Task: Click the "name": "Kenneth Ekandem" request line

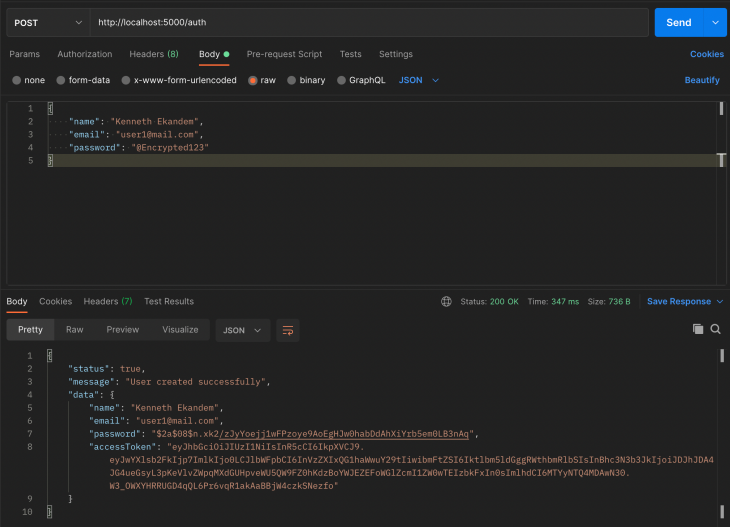Action: (136, 122)
